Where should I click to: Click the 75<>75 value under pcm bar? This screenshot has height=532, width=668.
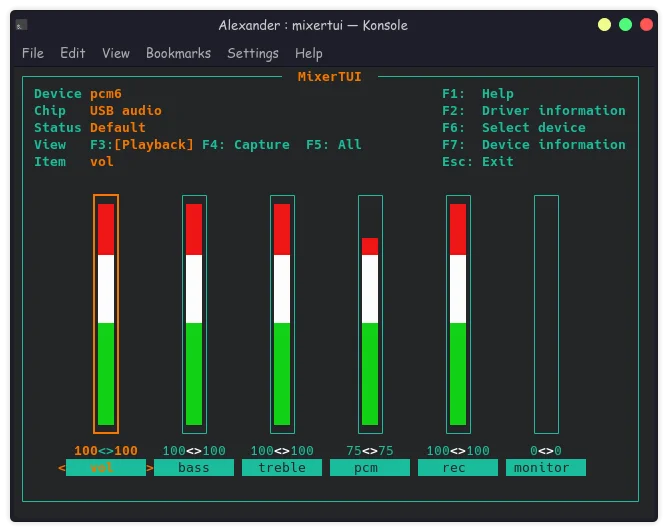tap(370, 451)
